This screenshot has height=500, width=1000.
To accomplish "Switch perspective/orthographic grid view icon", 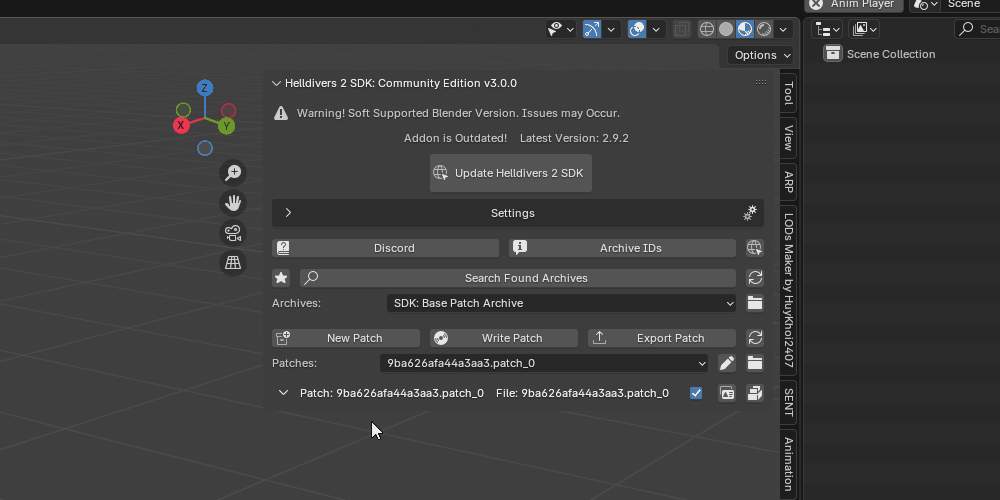I will (x=233, y=263).
